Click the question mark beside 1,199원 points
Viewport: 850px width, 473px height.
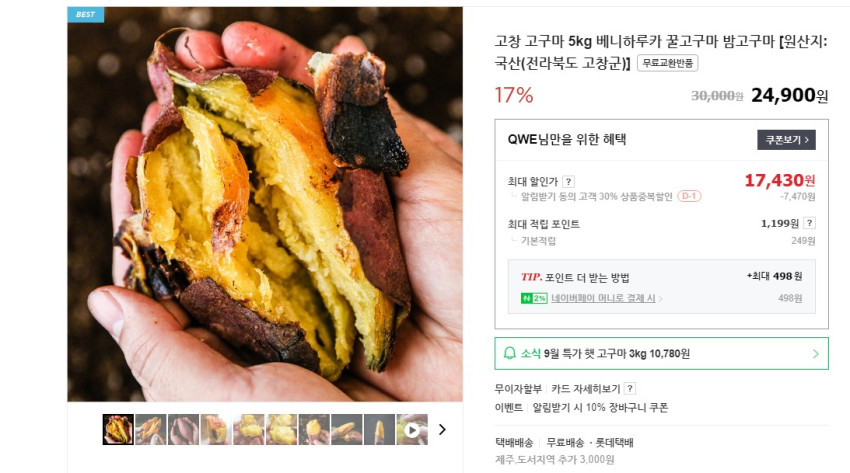coord(809,223)
